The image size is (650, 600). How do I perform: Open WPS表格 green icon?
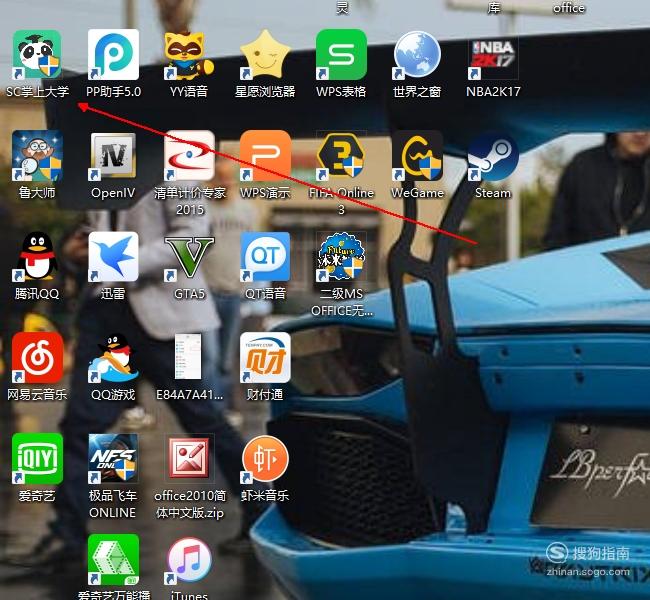[x=341, y=55]
